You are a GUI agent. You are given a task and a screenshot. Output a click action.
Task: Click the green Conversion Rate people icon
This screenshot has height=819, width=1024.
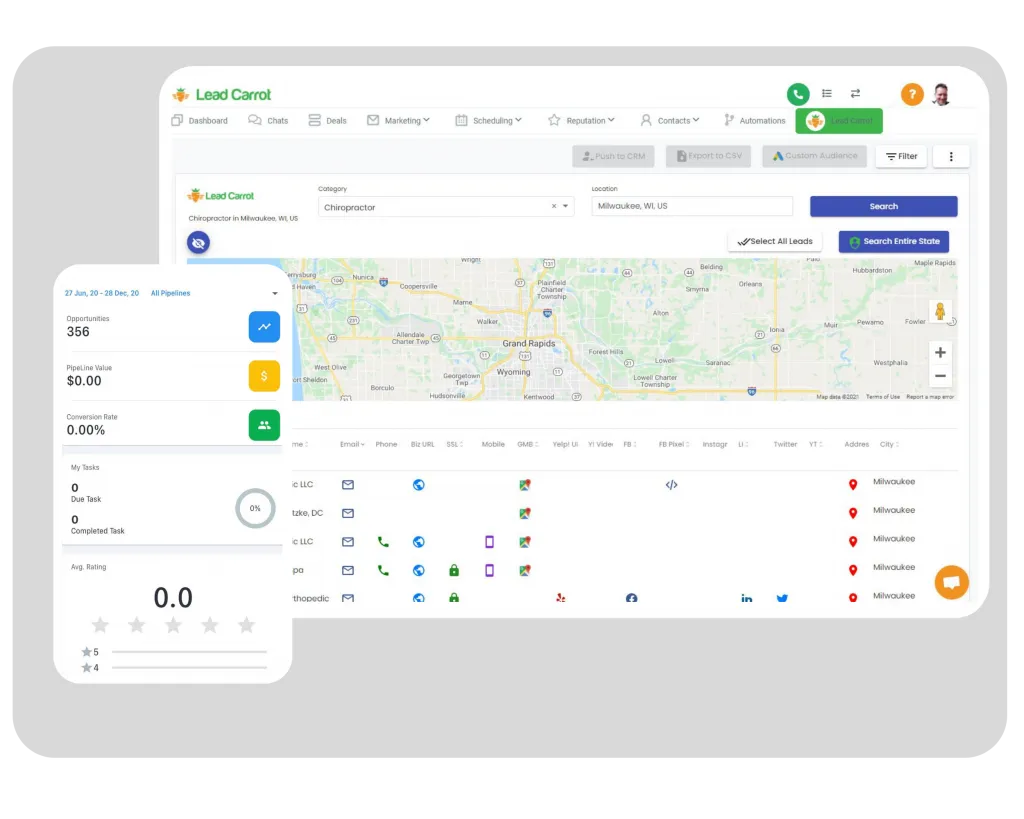[x=264, y=425]
